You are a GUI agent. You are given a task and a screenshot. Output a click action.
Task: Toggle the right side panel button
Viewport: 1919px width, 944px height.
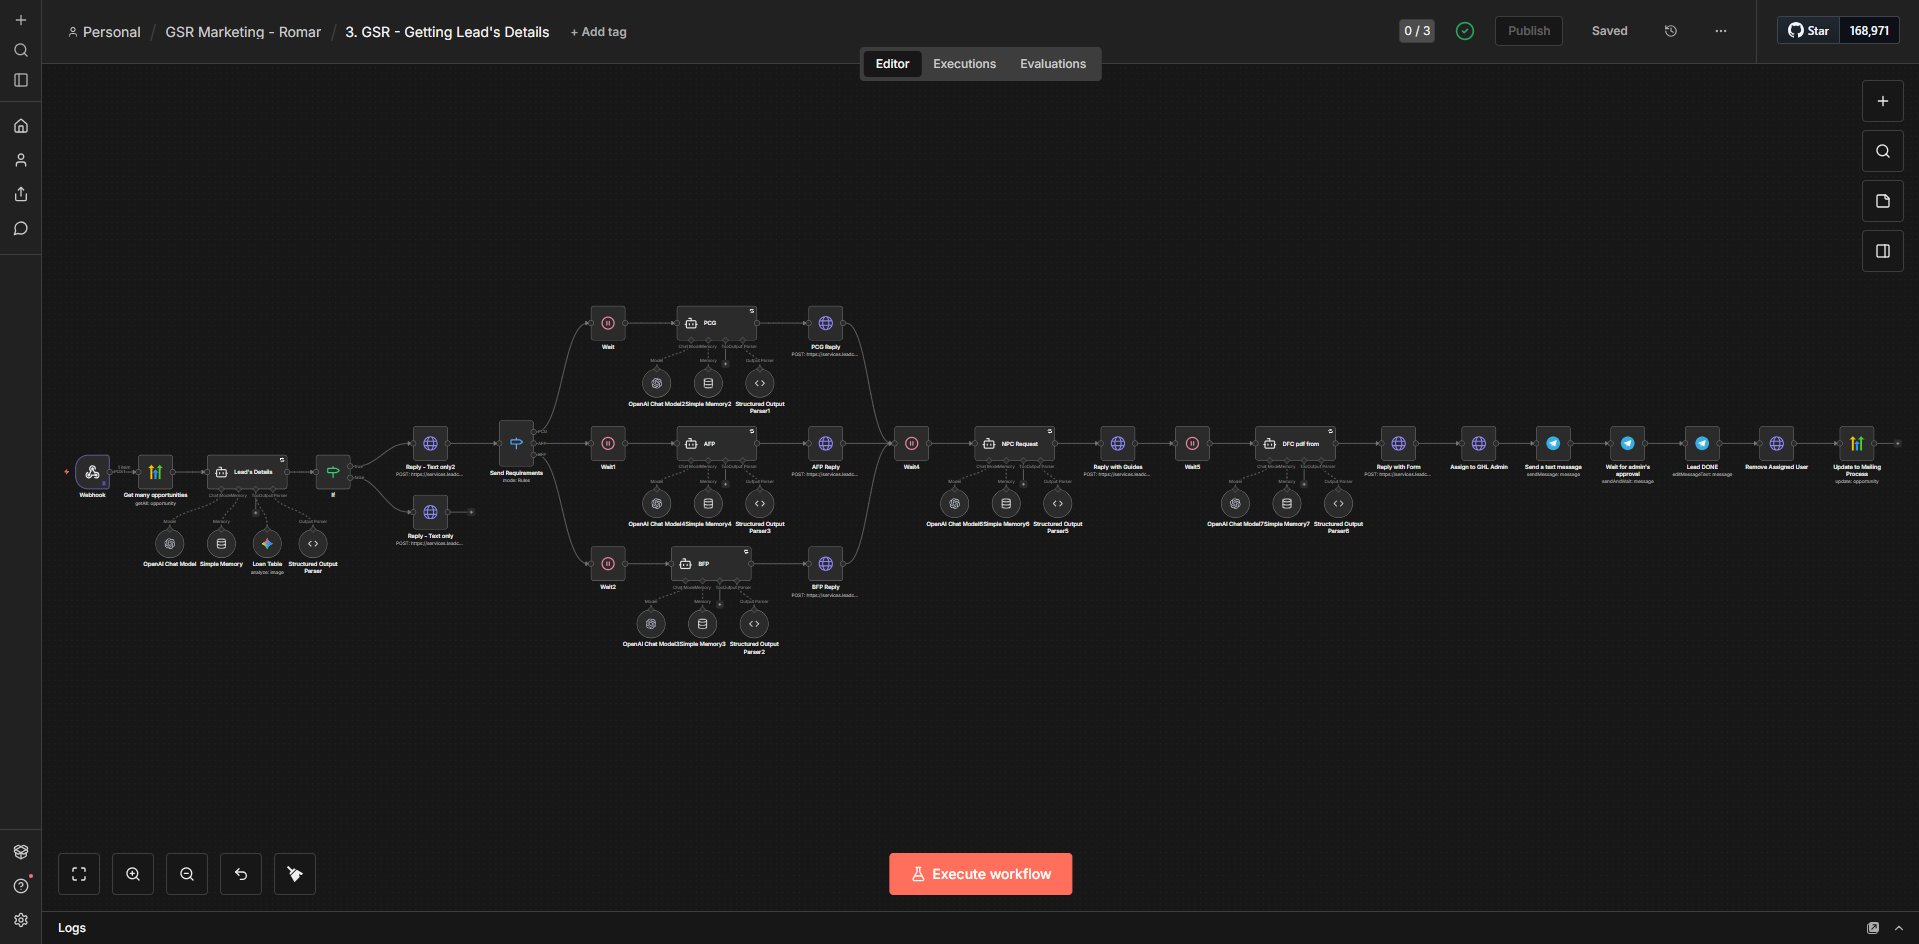pyautogui.click(x=1883, y=251)
